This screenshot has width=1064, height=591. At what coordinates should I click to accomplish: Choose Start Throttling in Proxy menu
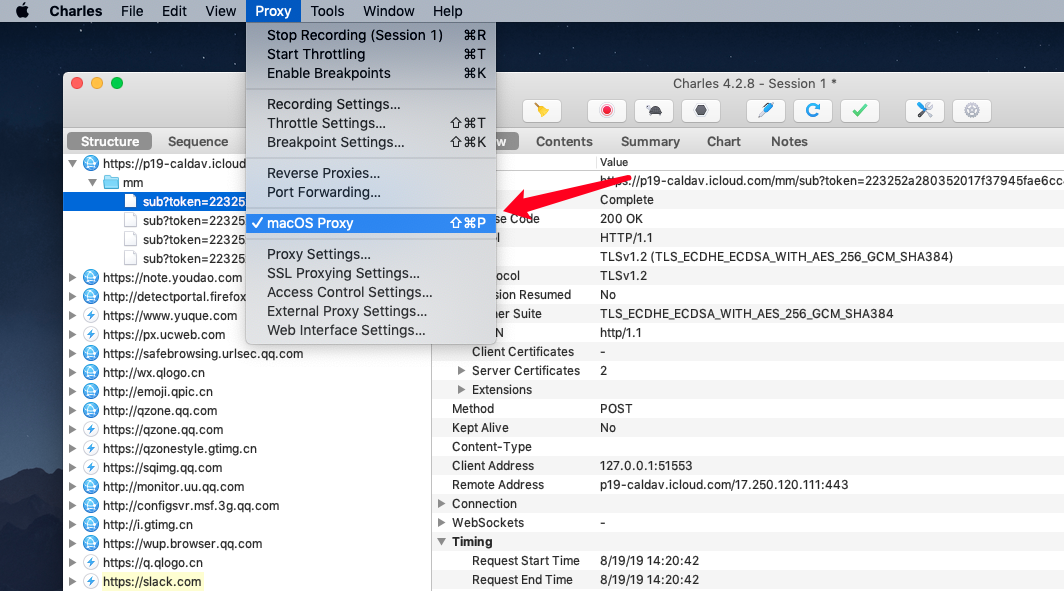[x=370, y=54]
